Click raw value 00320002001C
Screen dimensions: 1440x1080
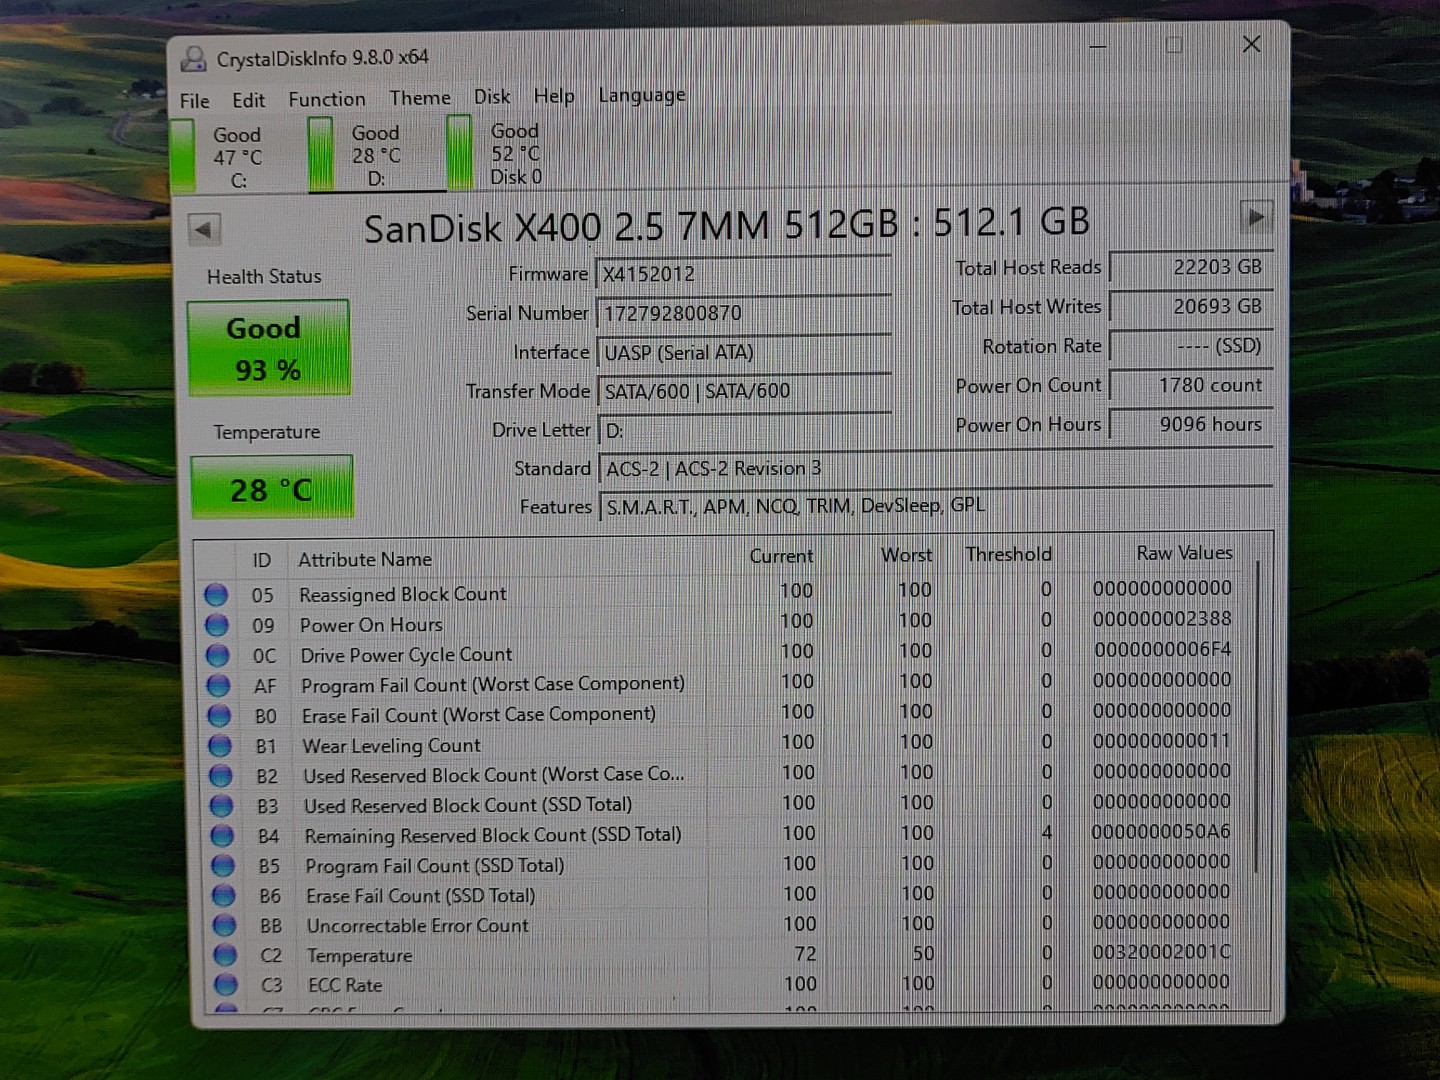[1161, 952]
